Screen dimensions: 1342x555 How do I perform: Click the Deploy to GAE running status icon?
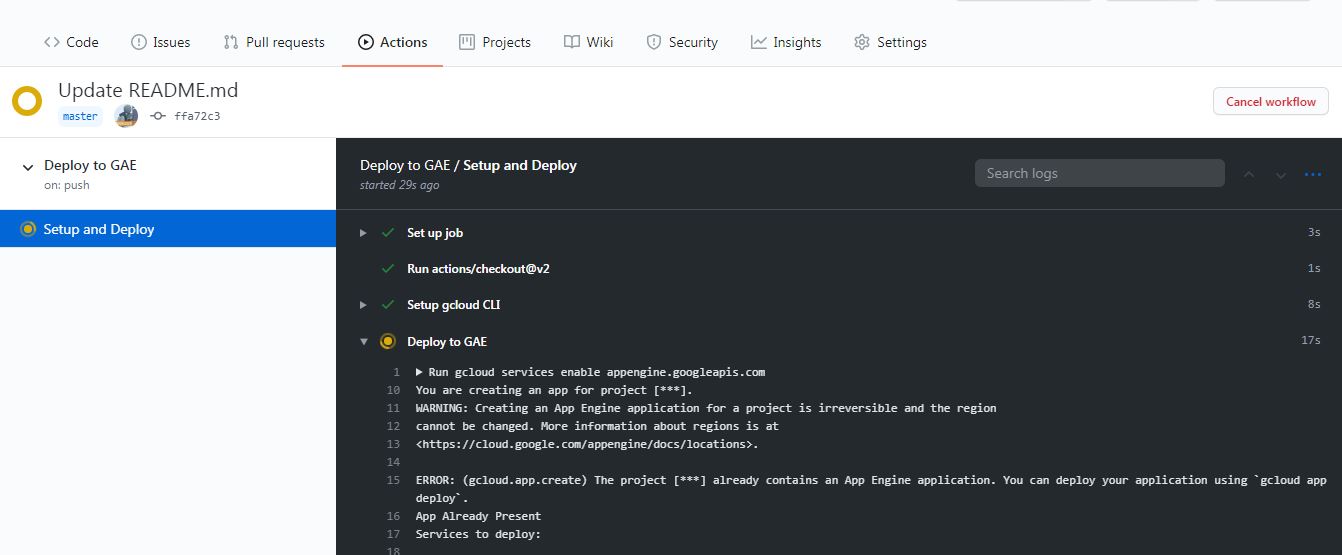[388, 341]
